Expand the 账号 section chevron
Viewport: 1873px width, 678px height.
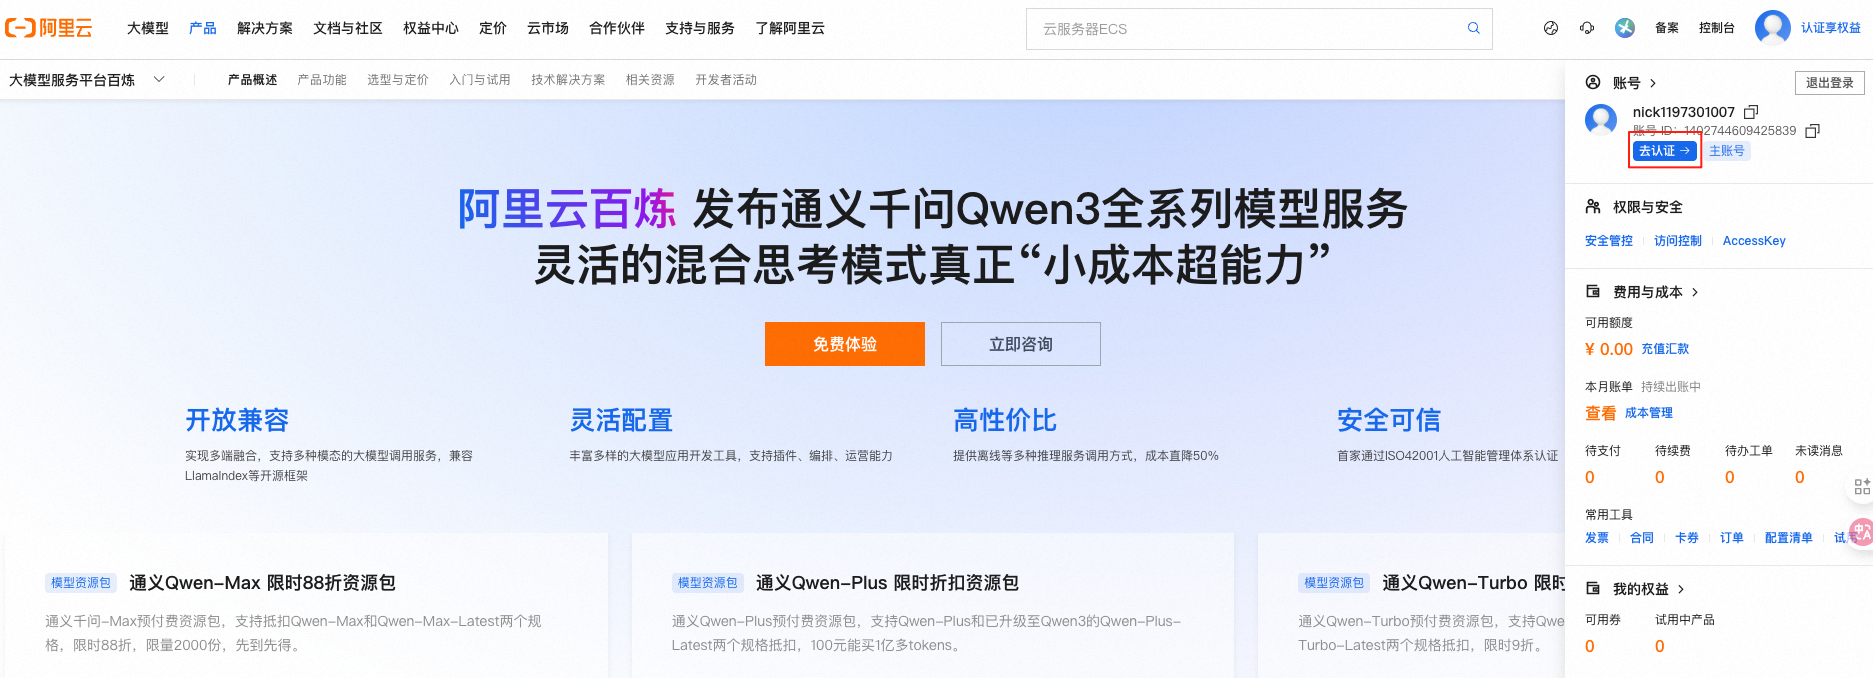(1653, 83)
